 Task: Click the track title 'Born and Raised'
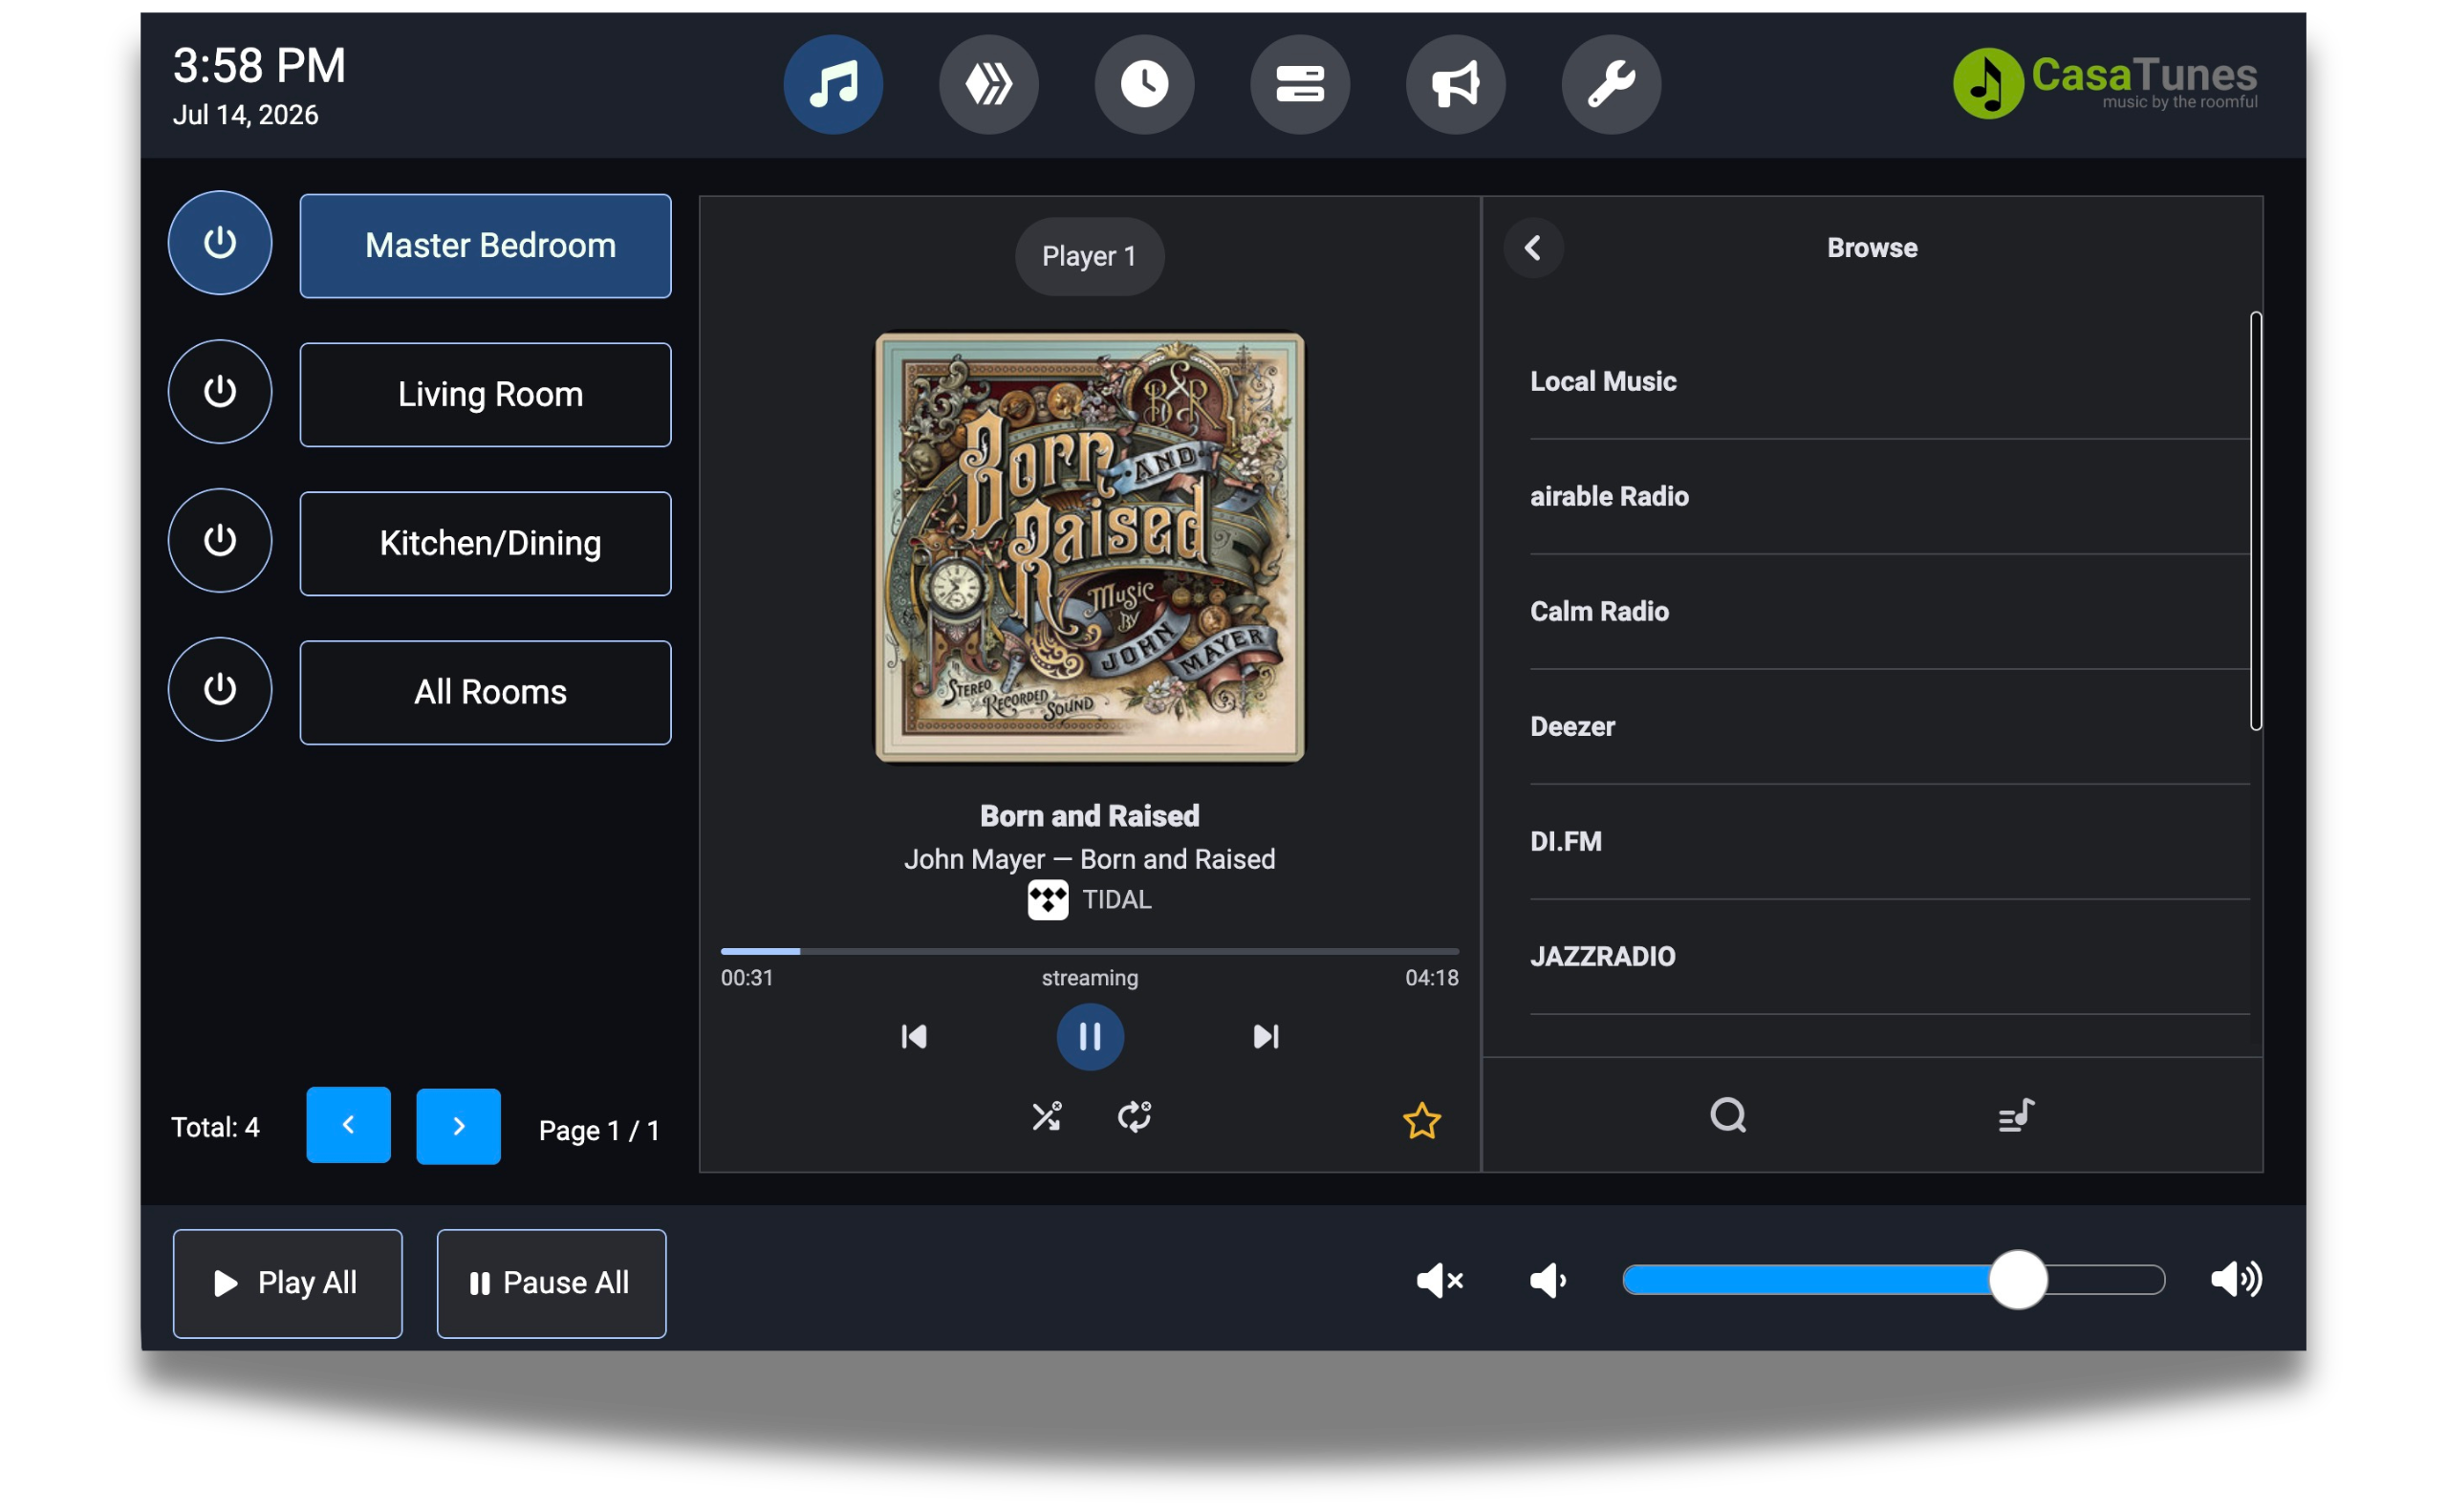(x=1090, y=816)
